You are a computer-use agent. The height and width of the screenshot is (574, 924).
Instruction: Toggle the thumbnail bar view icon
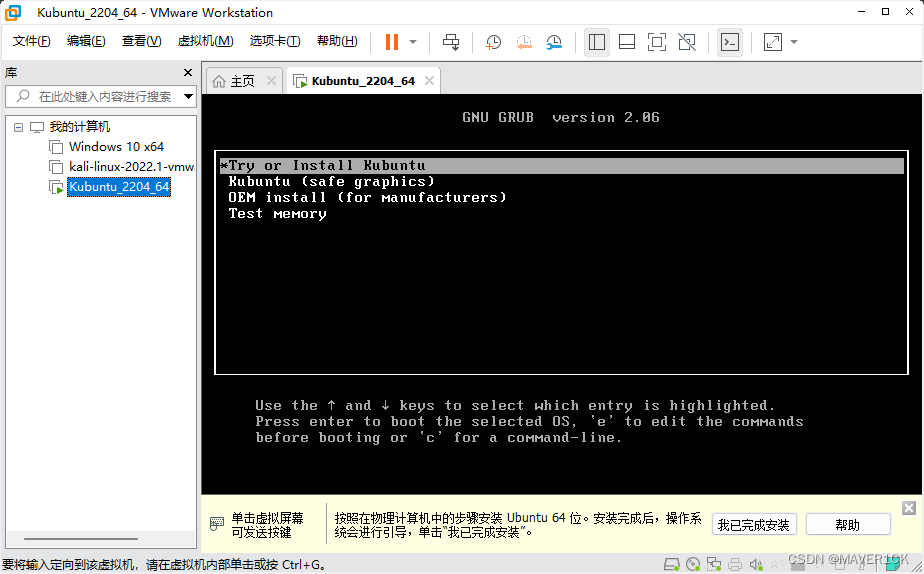(627, 42)
